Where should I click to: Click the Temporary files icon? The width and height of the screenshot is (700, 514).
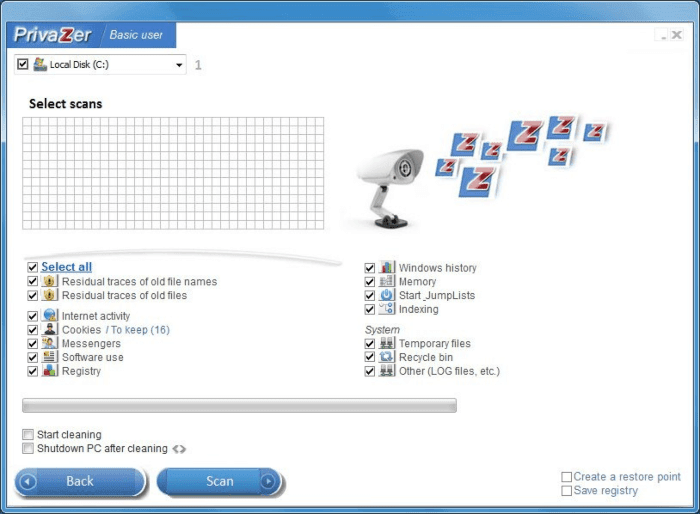pos(387,343)
